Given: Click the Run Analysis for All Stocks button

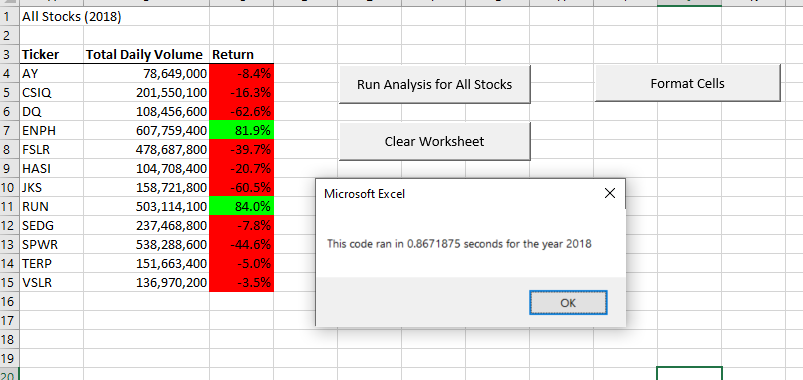Looking at the screenshot, I should 434,84.
